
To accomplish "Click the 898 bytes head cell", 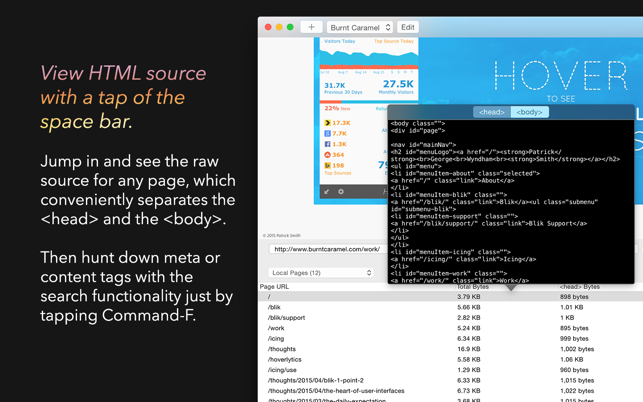I will tap(574, 297).
